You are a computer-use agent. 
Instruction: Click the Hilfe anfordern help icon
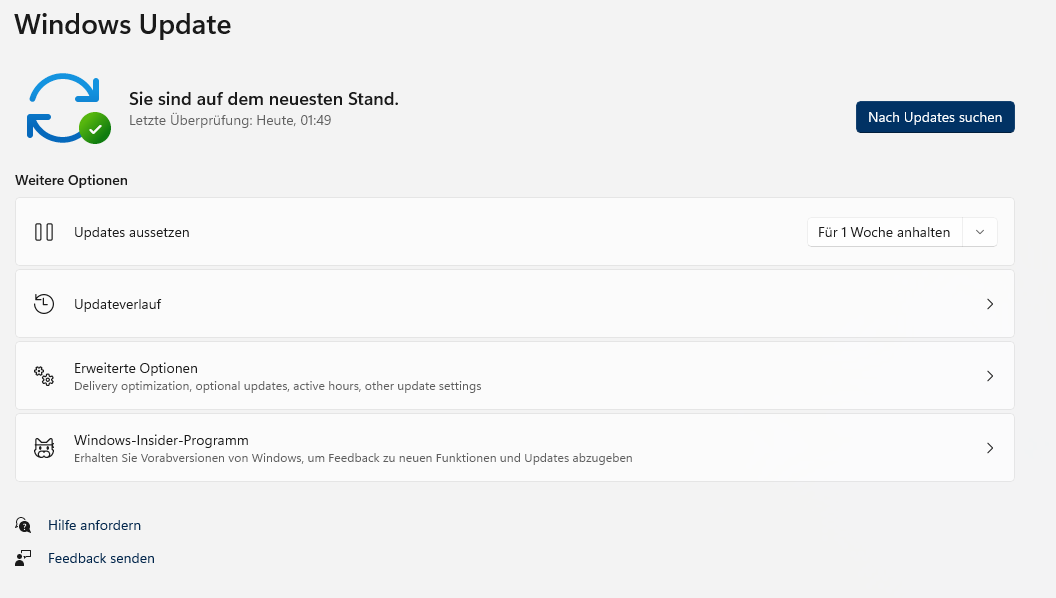(x=23, y=525)
